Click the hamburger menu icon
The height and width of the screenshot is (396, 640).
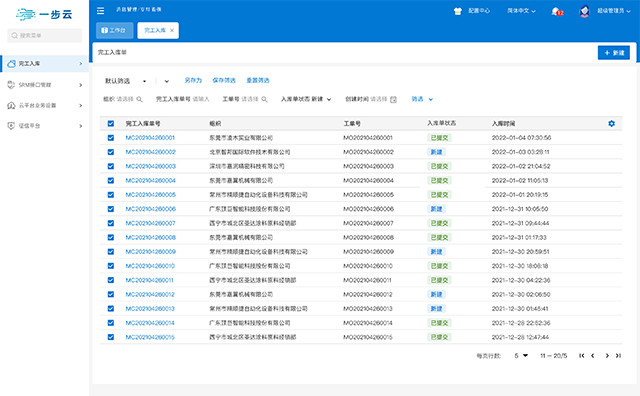pos(100,11)
